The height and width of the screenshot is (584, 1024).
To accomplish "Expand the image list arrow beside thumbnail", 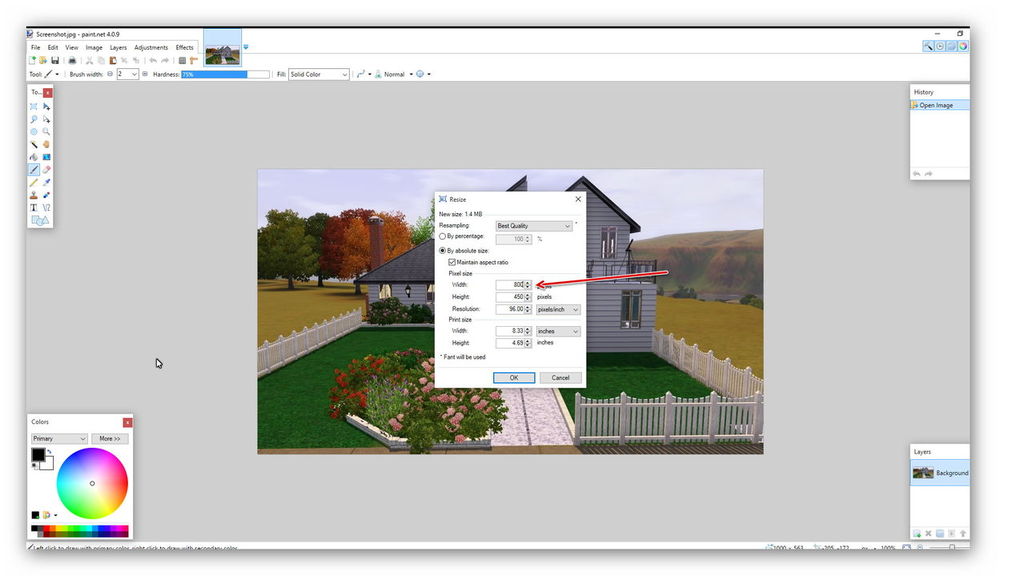I will tap(246, 47).
